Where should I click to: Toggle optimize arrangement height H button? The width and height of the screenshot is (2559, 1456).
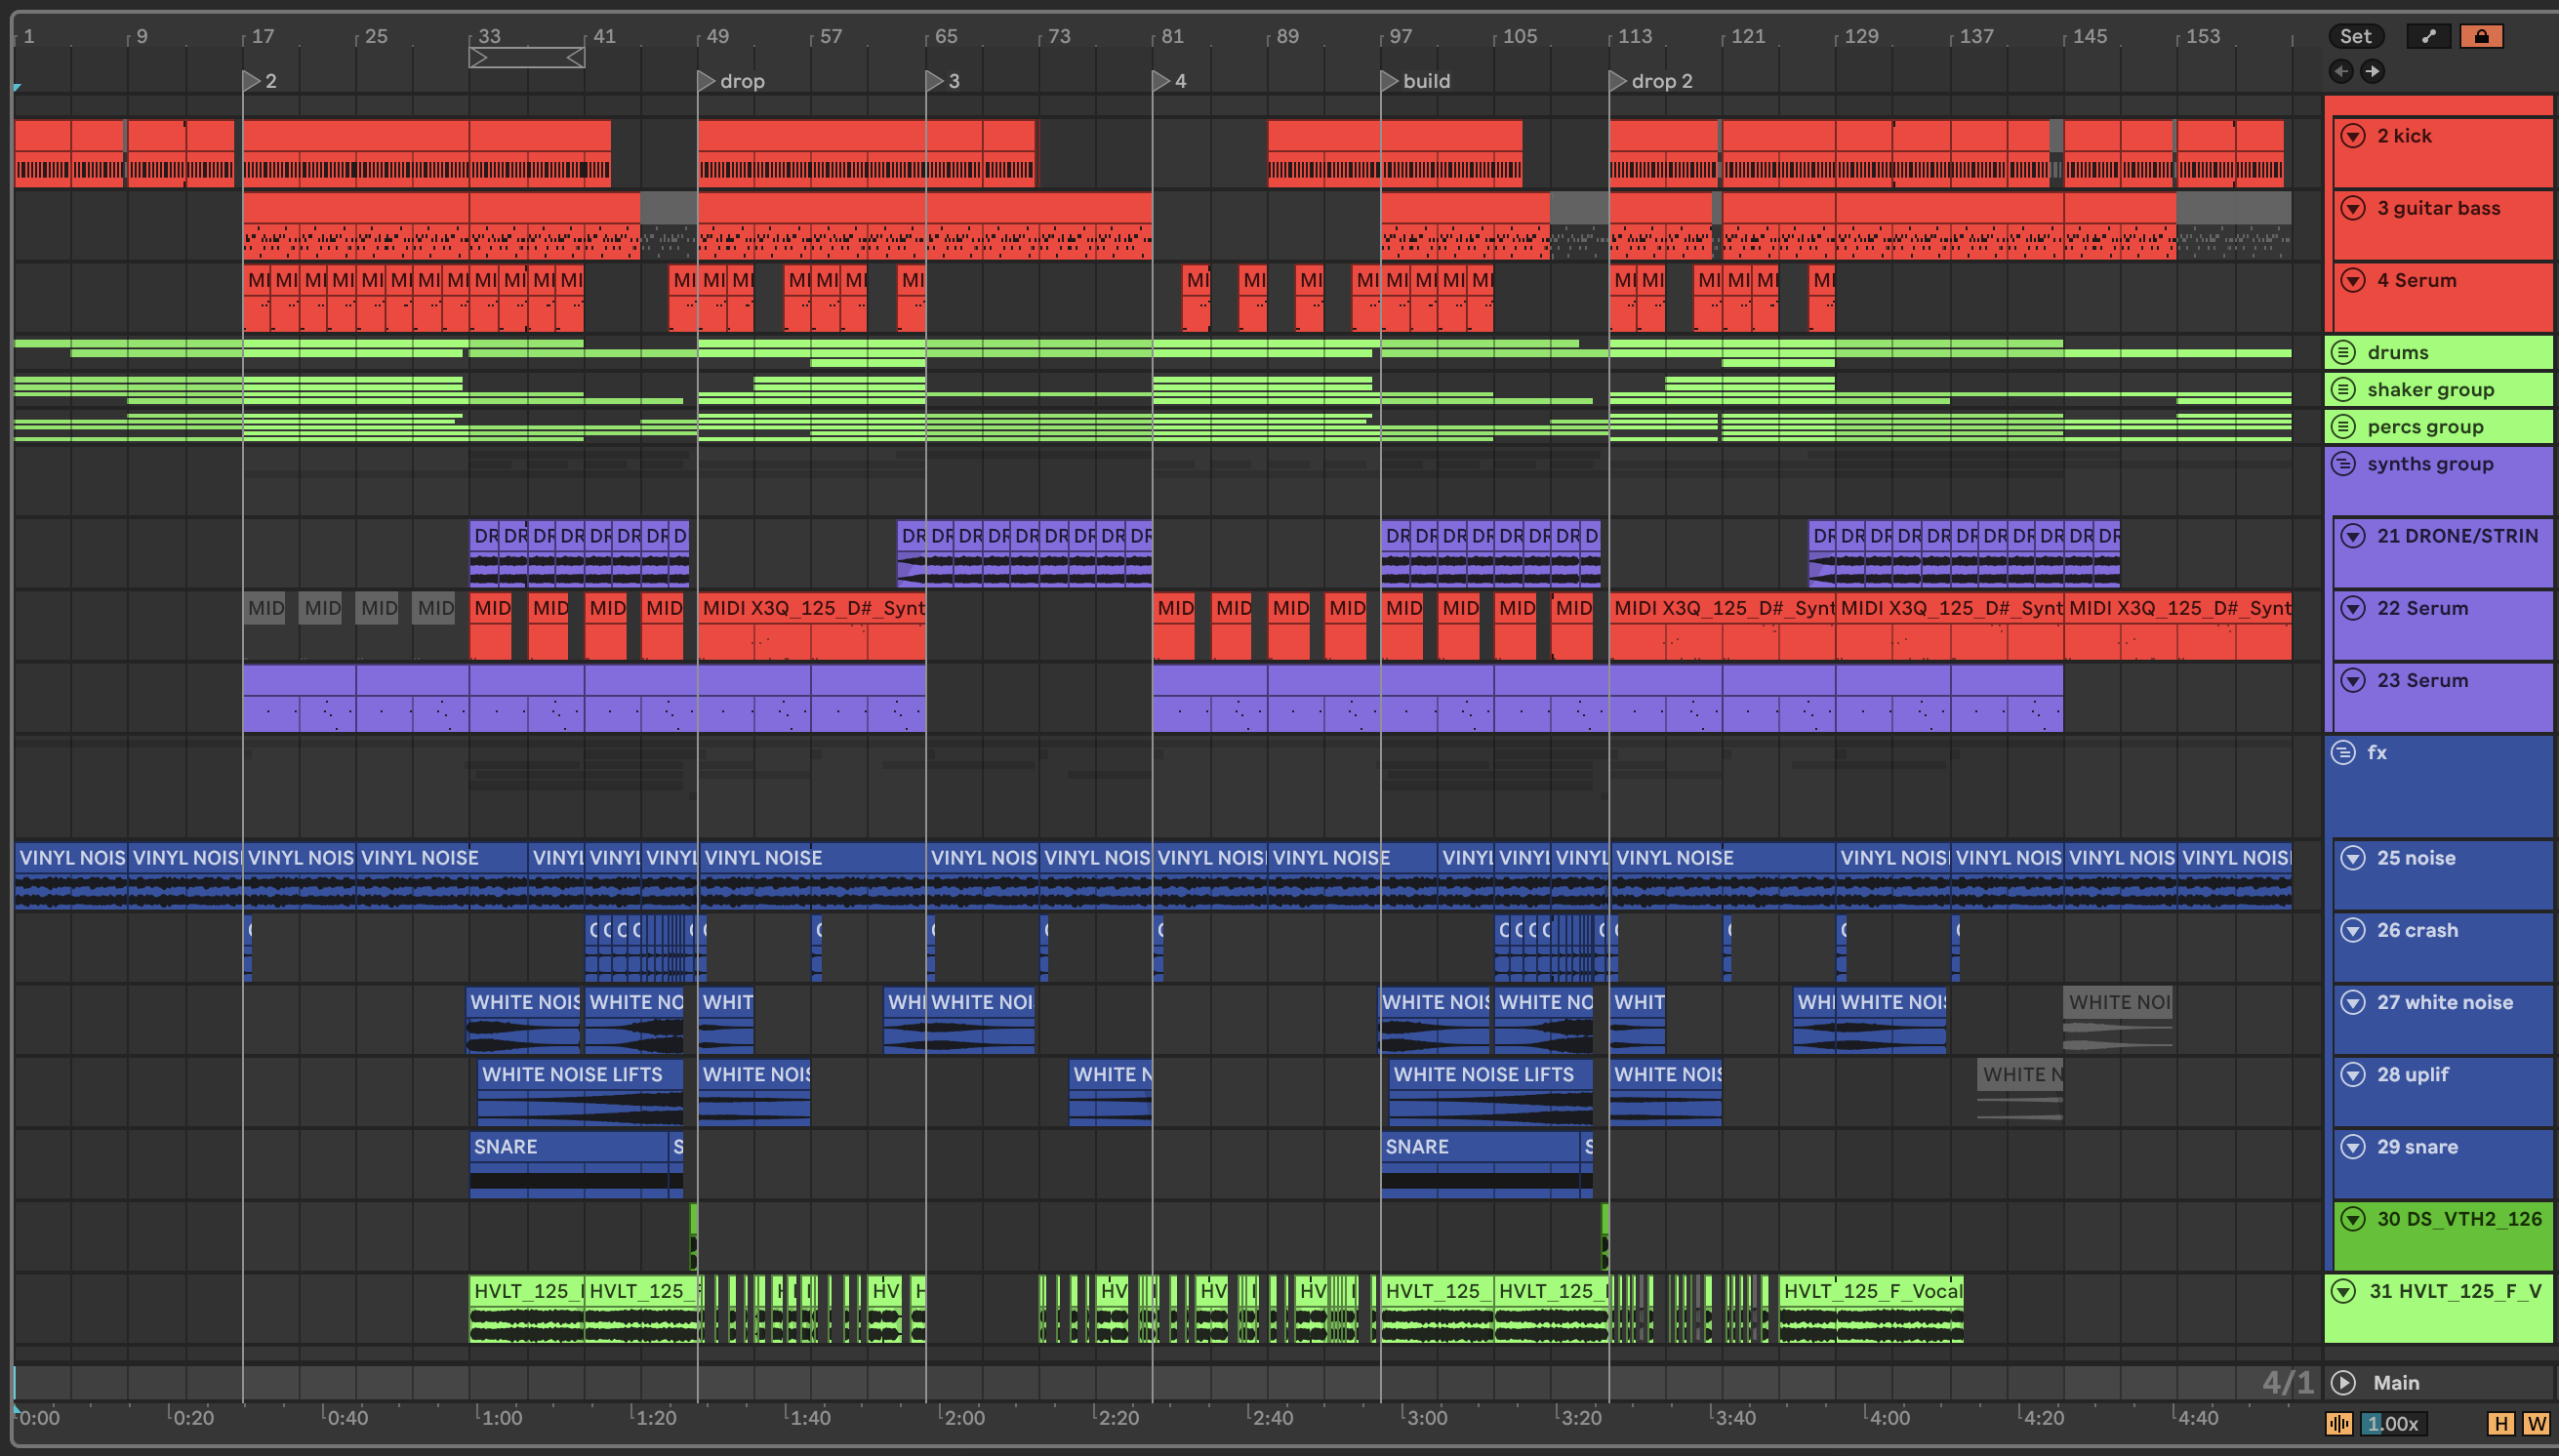[2500, 1423]
